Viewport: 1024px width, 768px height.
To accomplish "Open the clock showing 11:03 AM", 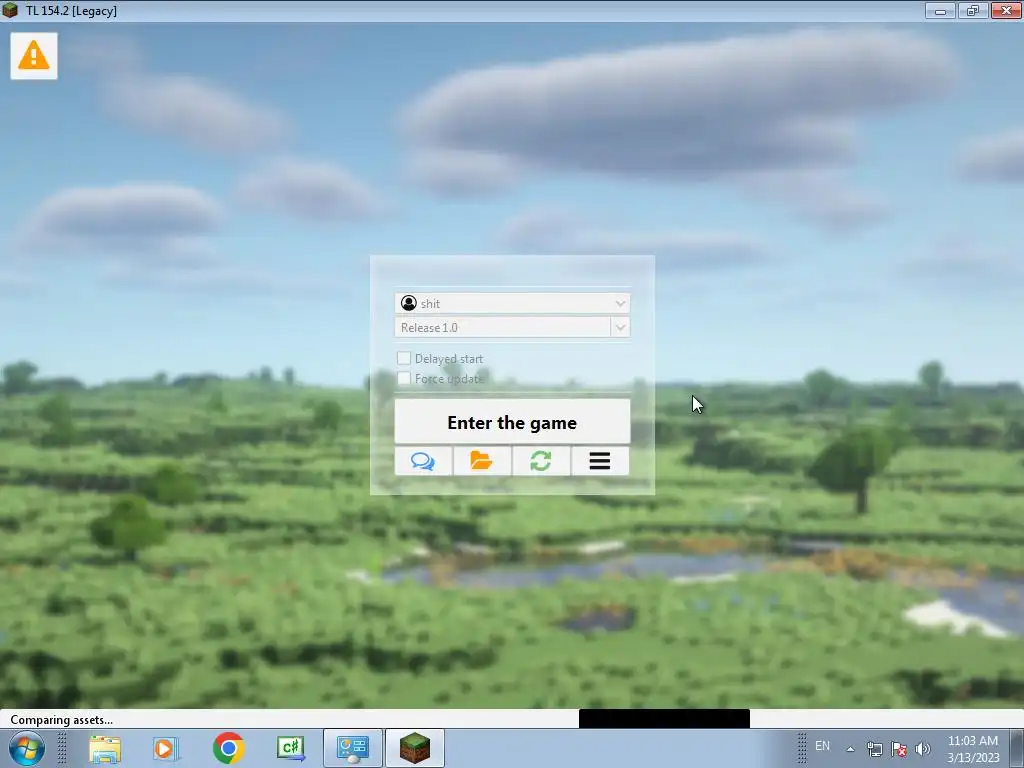I will [x=972, y=748].
